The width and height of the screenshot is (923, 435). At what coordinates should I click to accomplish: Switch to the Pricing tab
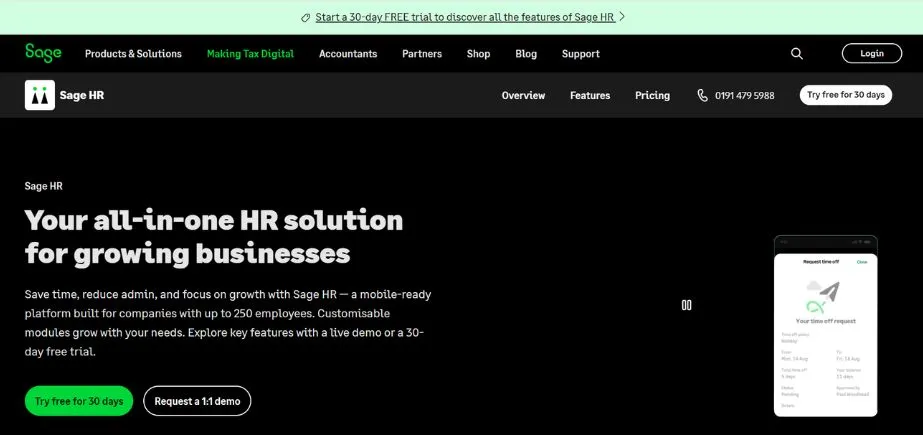click(x=652, y=95)
